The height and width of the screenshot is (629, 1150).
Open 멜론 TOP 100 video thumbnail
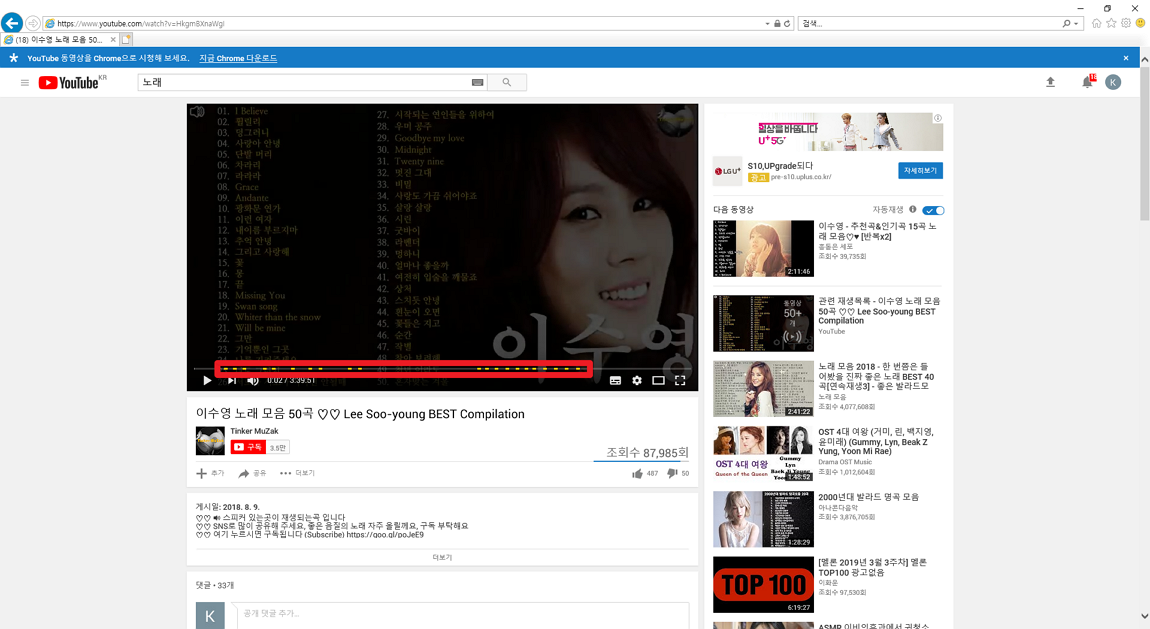coord(763,584)
